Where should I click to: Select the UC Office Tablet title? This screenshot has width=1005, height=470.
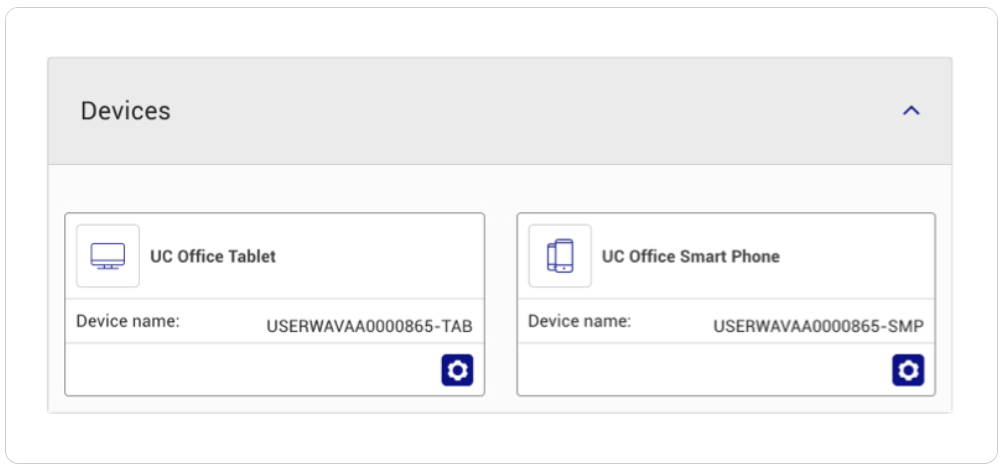pos(213,256)
